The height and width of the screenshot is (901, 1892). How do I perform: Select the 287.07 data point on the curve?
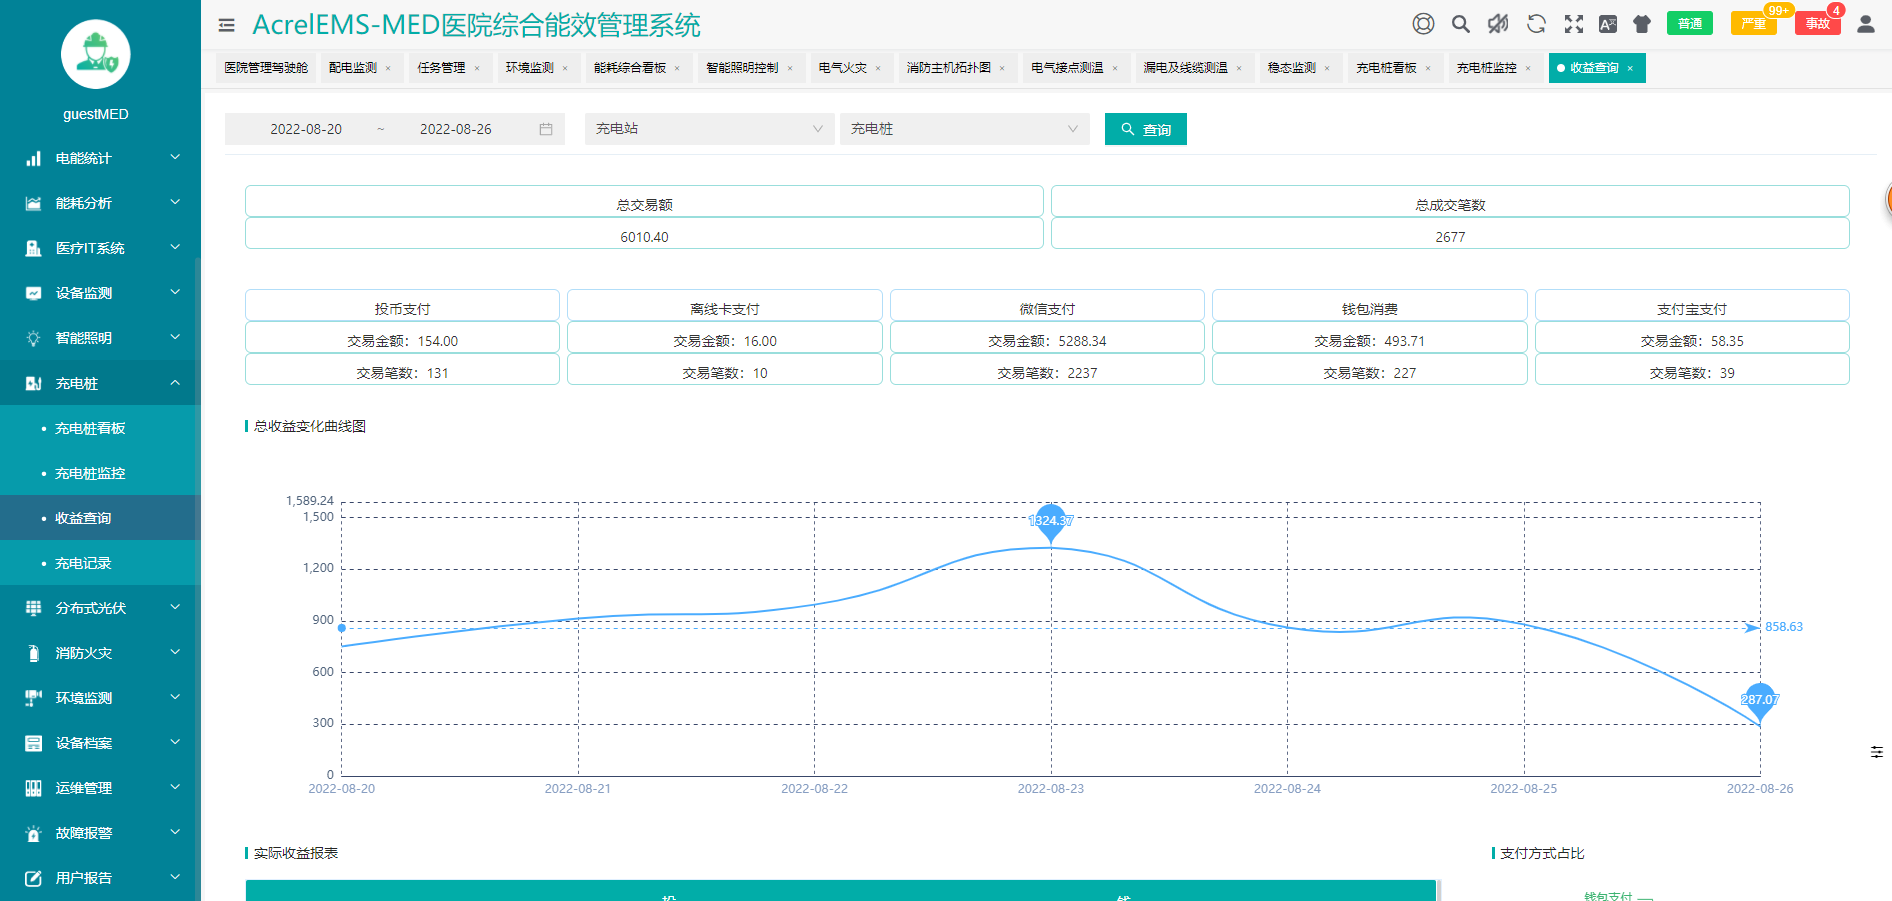1760,700
